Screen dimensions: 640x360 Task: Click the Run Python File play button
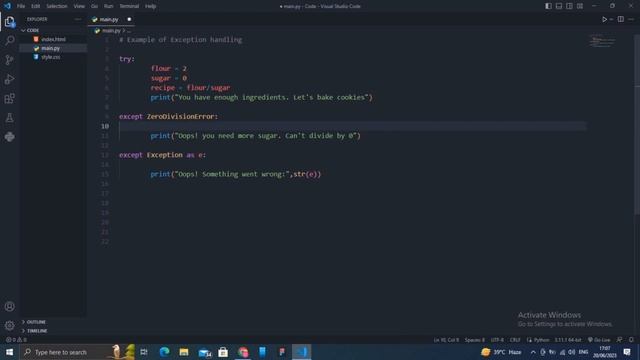pos(604,19)
